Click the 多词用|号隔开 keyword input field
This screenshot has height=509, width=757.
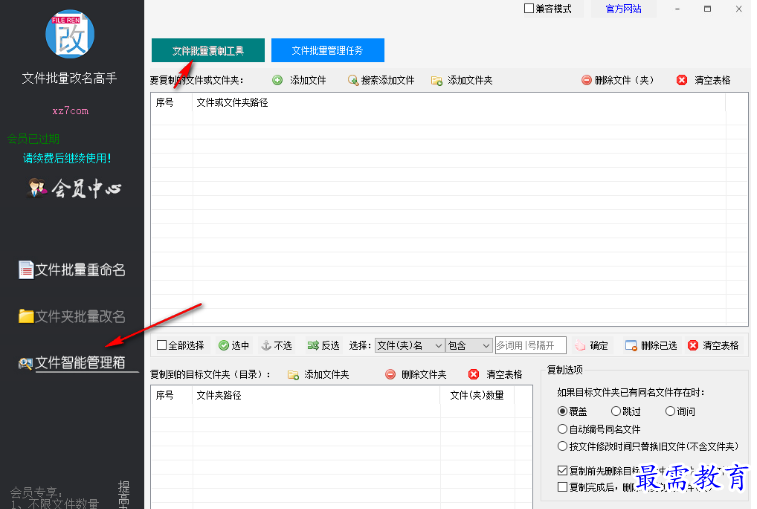(531, 345)
